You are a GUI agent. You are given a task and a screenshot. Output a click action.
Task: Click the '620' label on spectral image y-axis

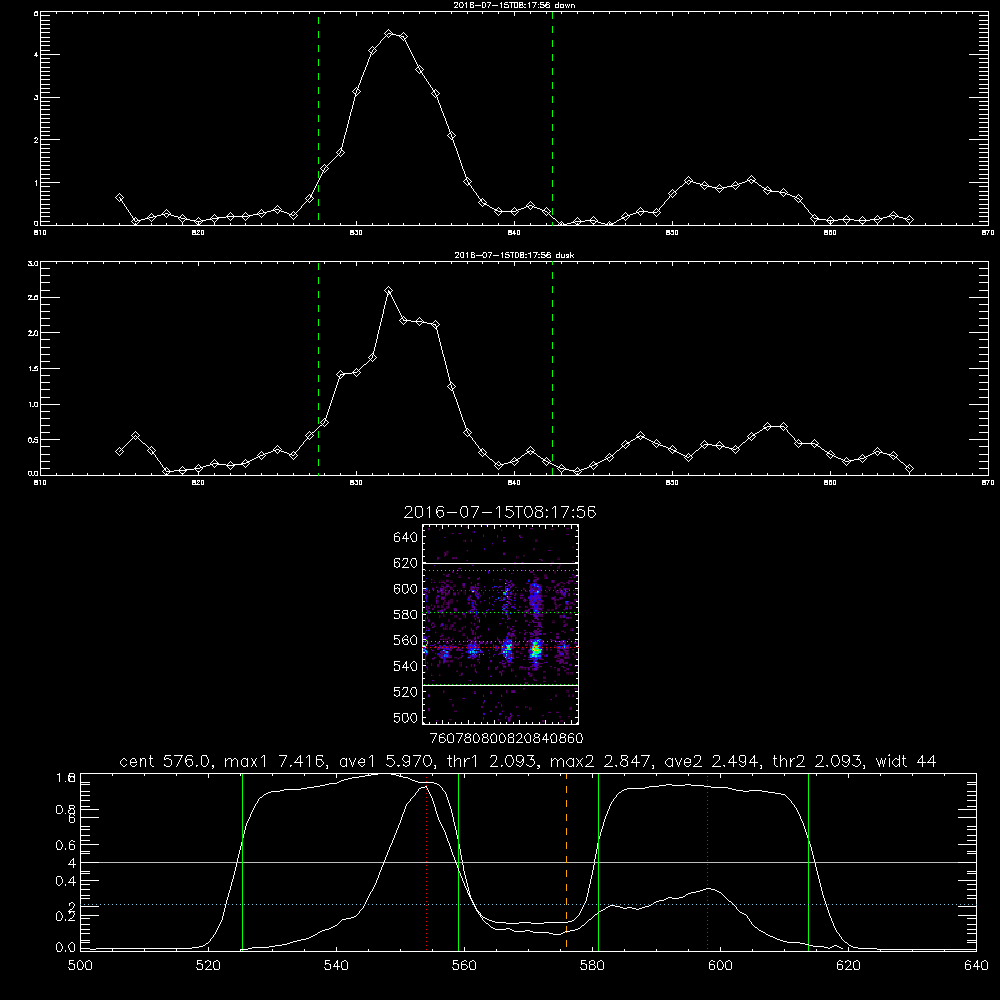pos(406,563)
